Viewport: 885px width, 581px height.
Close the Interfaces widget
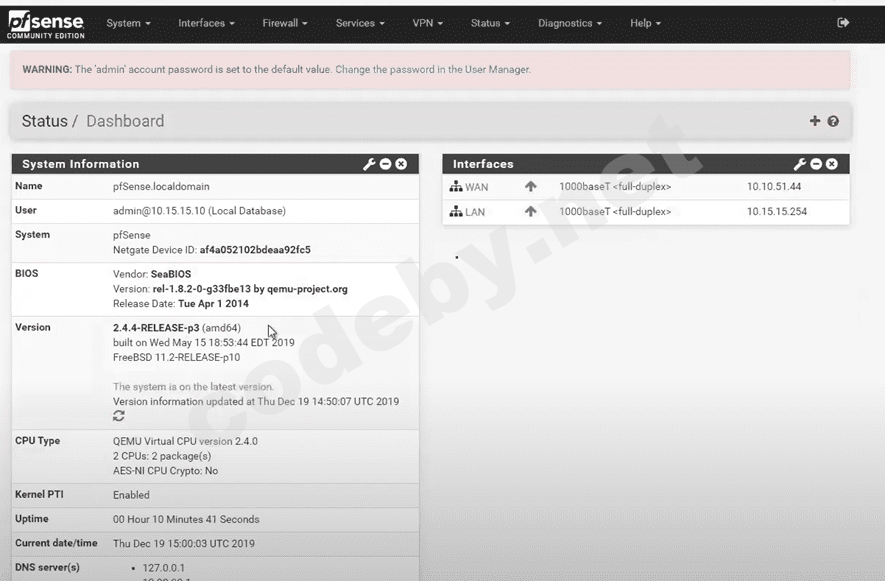[x=832, y=164]
